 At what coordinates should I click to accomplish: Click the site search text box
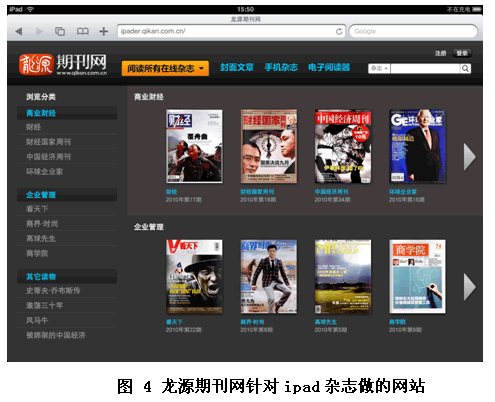pos(425,68)
